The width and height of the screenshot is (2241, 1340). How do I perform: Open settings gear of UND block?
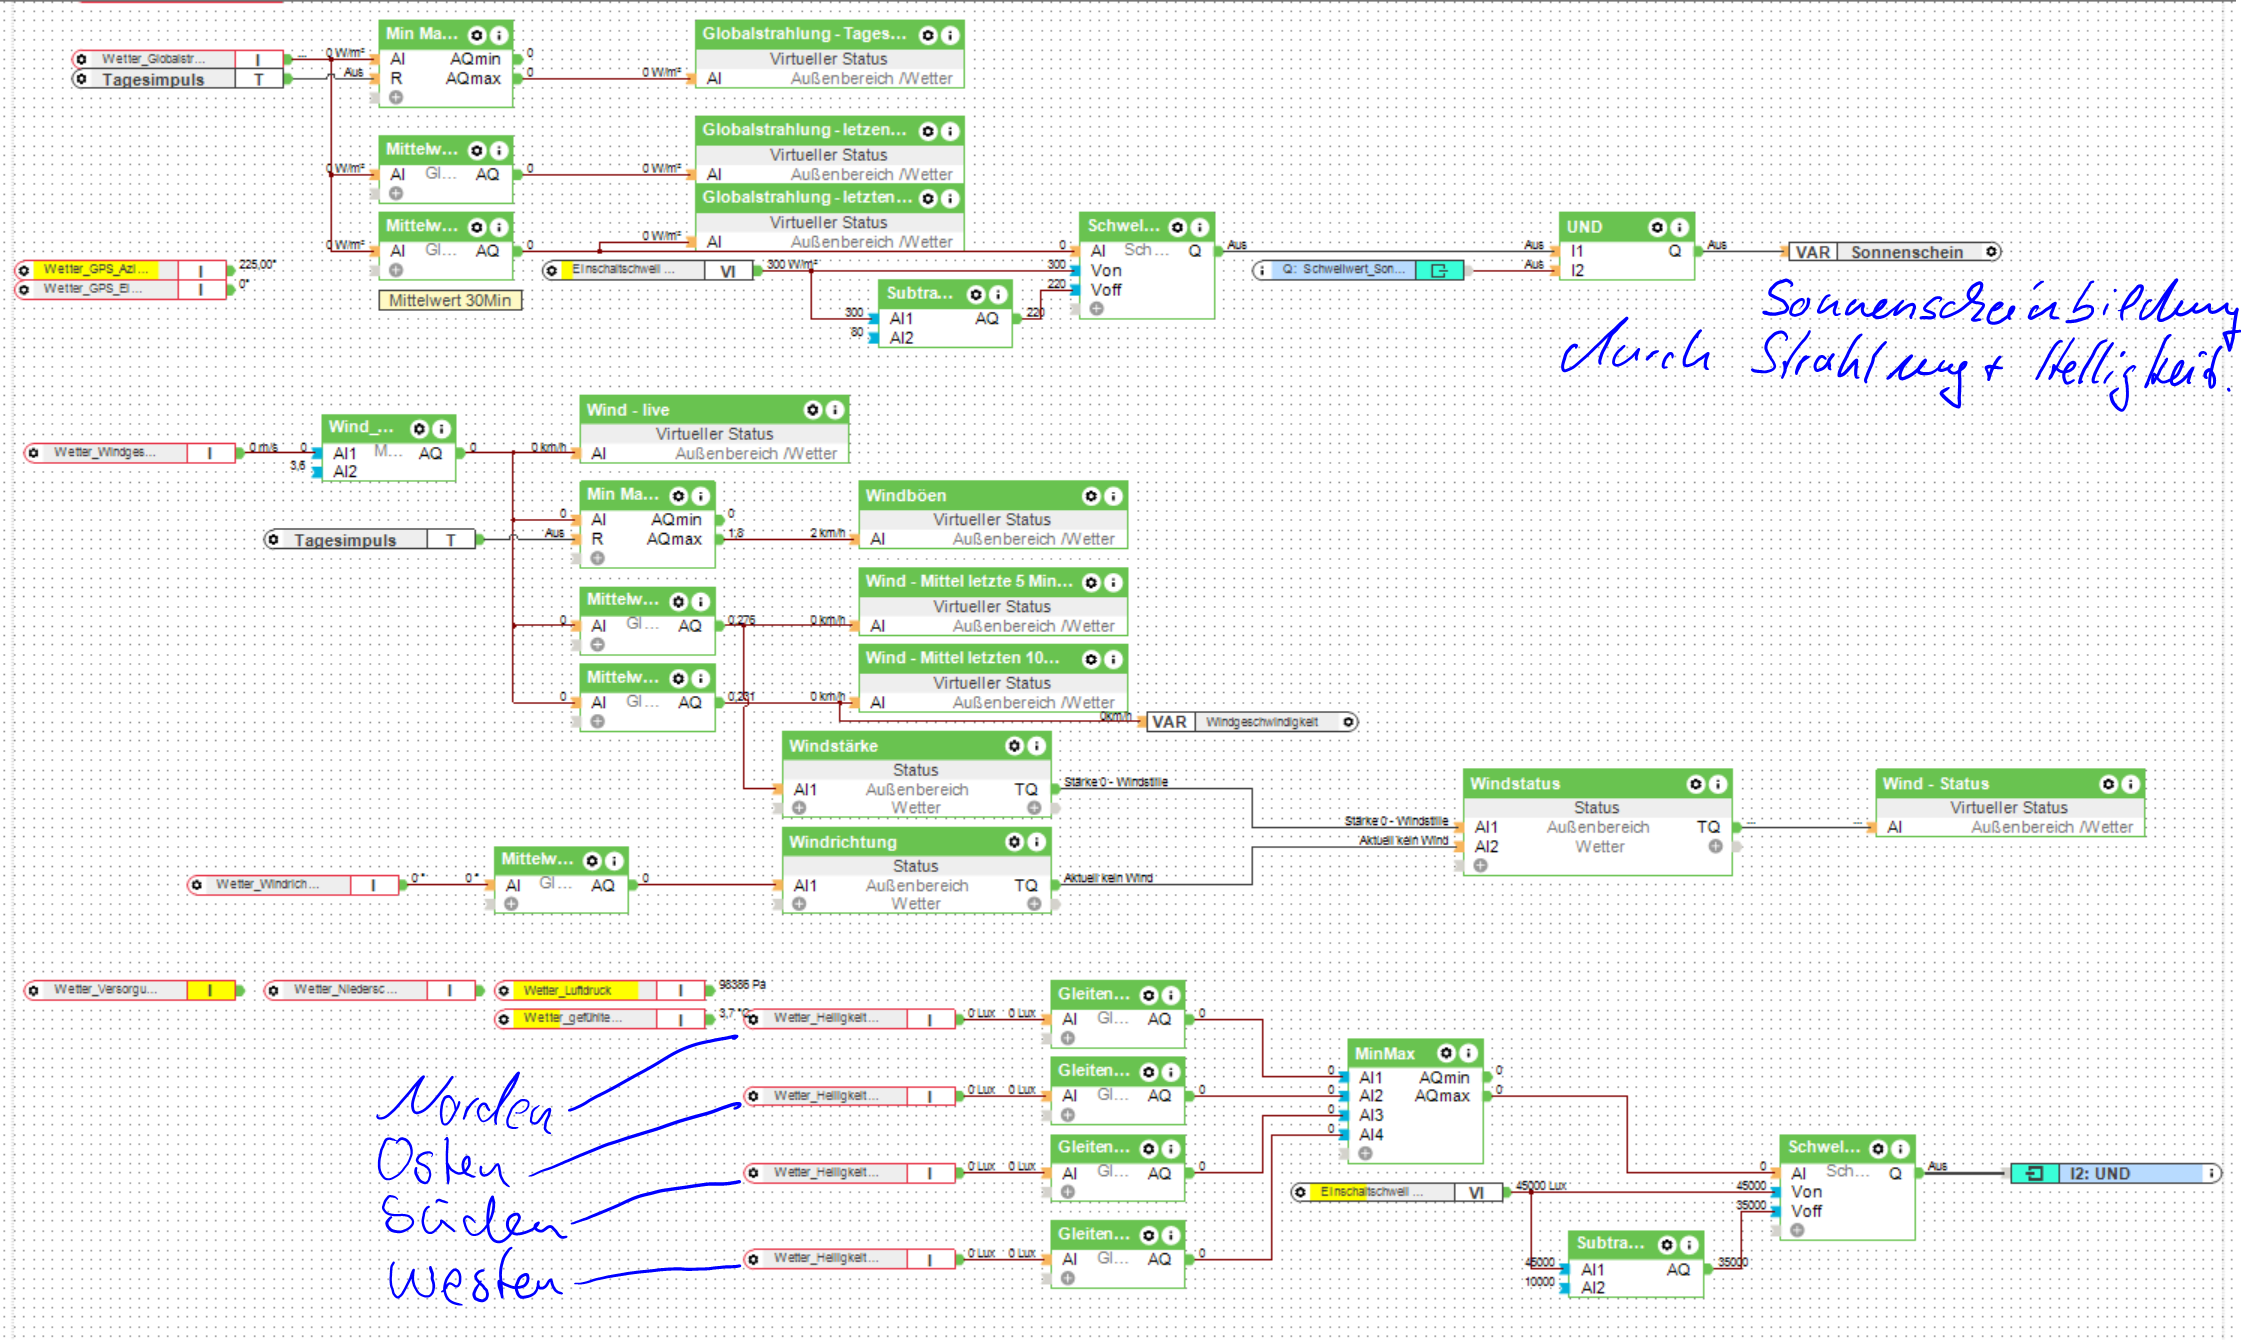[1657, 227]
